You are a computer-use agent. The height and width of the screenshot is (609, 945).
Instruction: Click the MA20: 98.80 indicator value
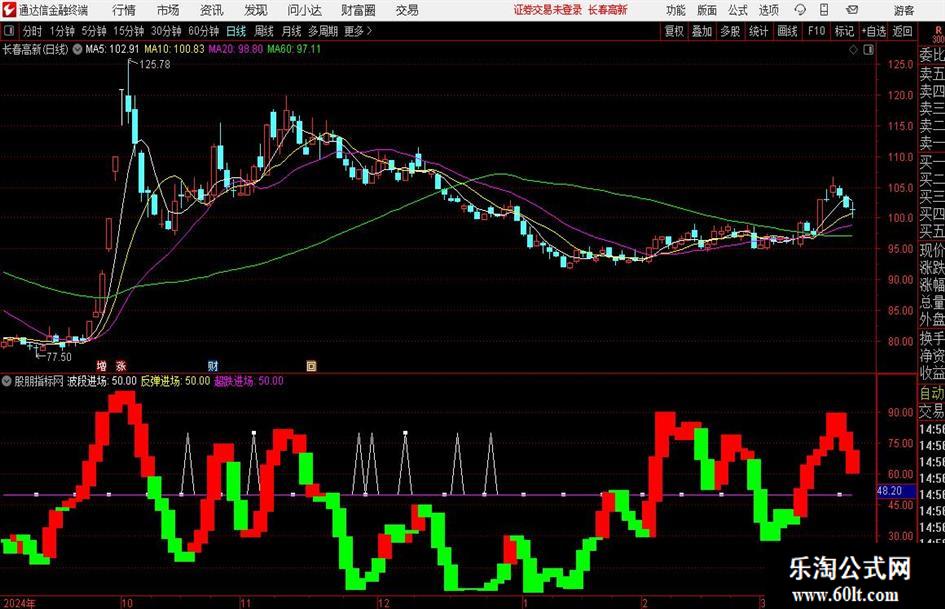coord(236,49)
